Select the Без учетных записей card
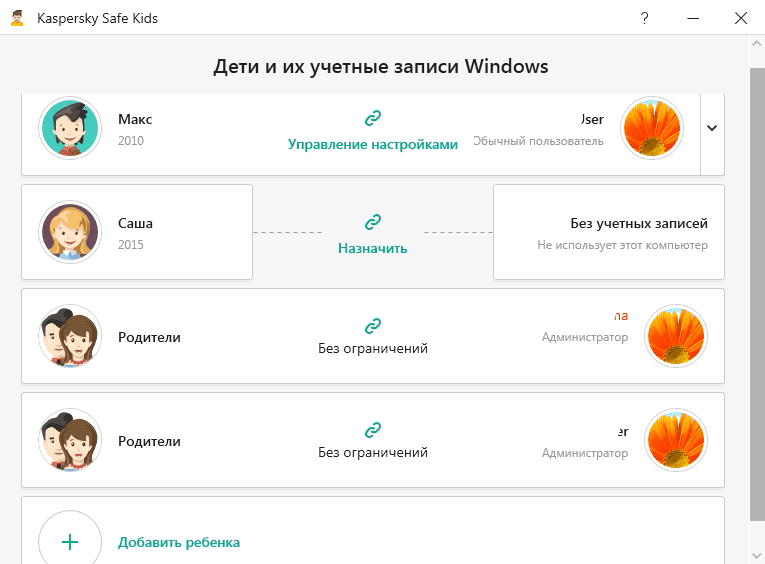Screen dimensions: 765x564 (x=608, y=232)
